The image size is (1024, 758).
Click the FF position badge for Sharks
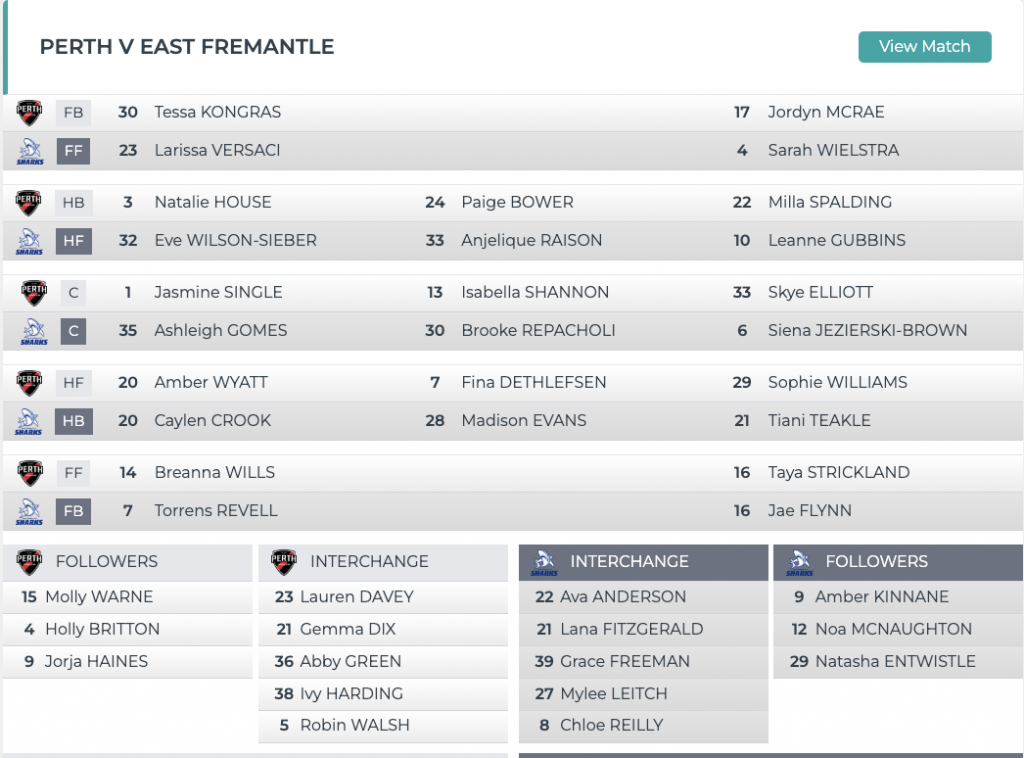coord(73,151)
